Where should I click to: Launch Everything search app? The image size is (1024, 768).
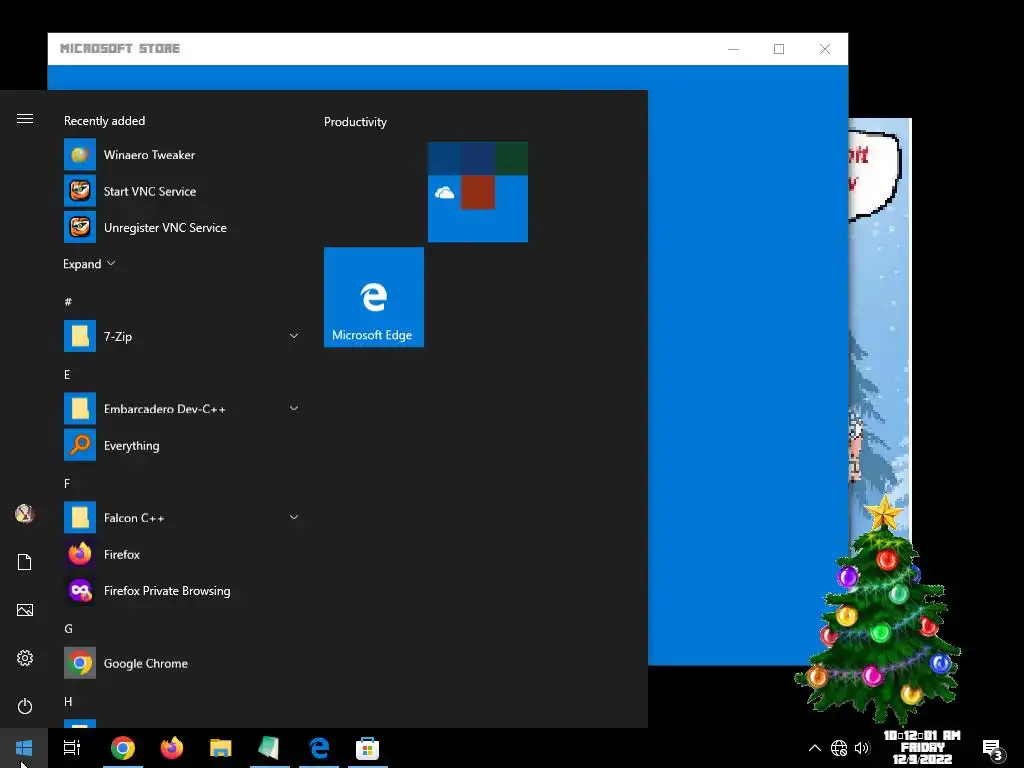coord(181,445)
